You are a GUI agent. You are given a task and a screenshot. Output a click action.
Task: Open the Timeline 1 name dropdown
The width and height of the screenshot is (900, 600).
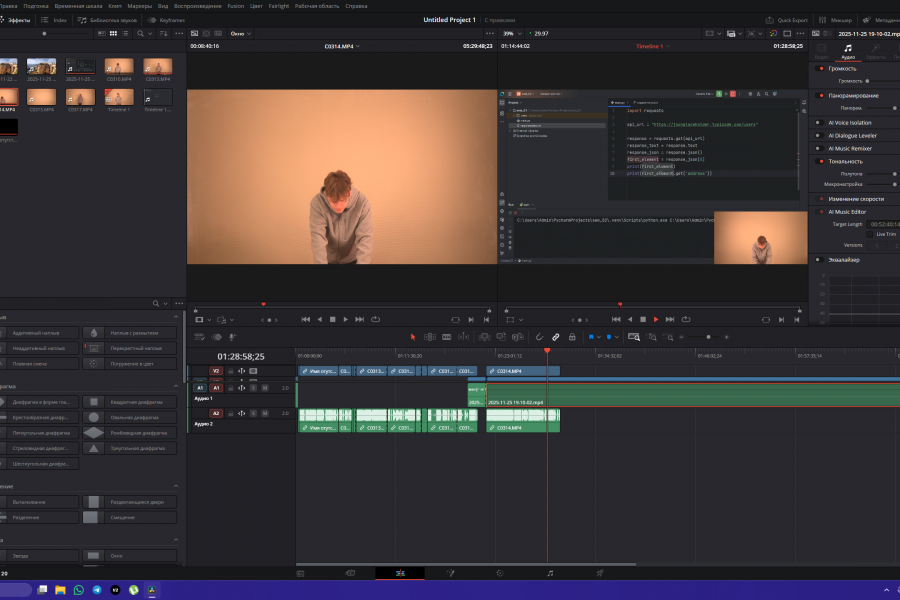click(652, 46)
